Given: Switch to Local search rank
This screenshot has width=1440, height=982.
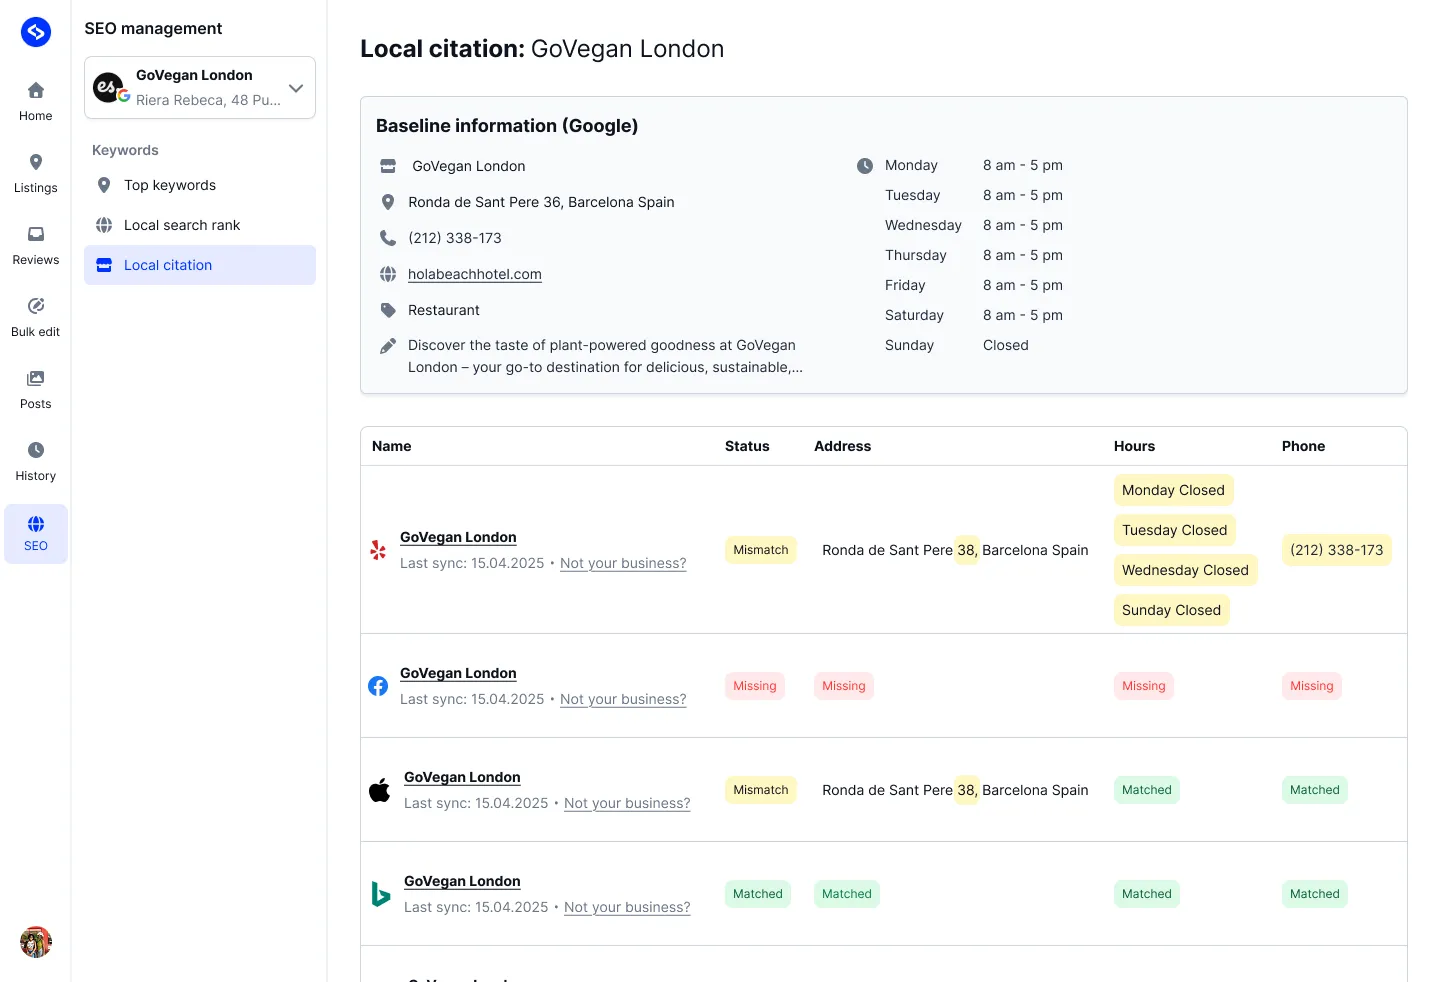Looking at the screenshot, I should click(x=181, y=225).
